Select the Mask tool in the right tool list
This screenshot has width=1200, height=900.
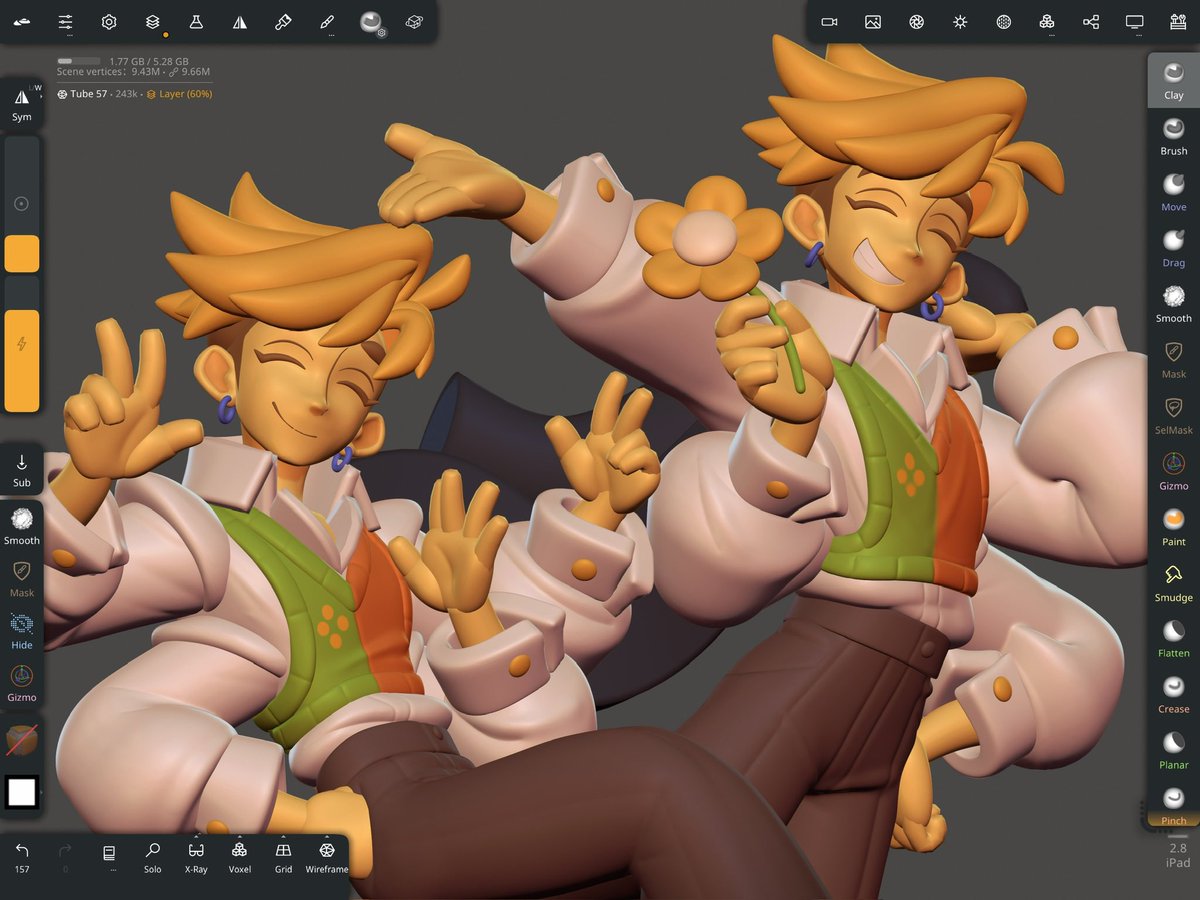coord(1173,359)
